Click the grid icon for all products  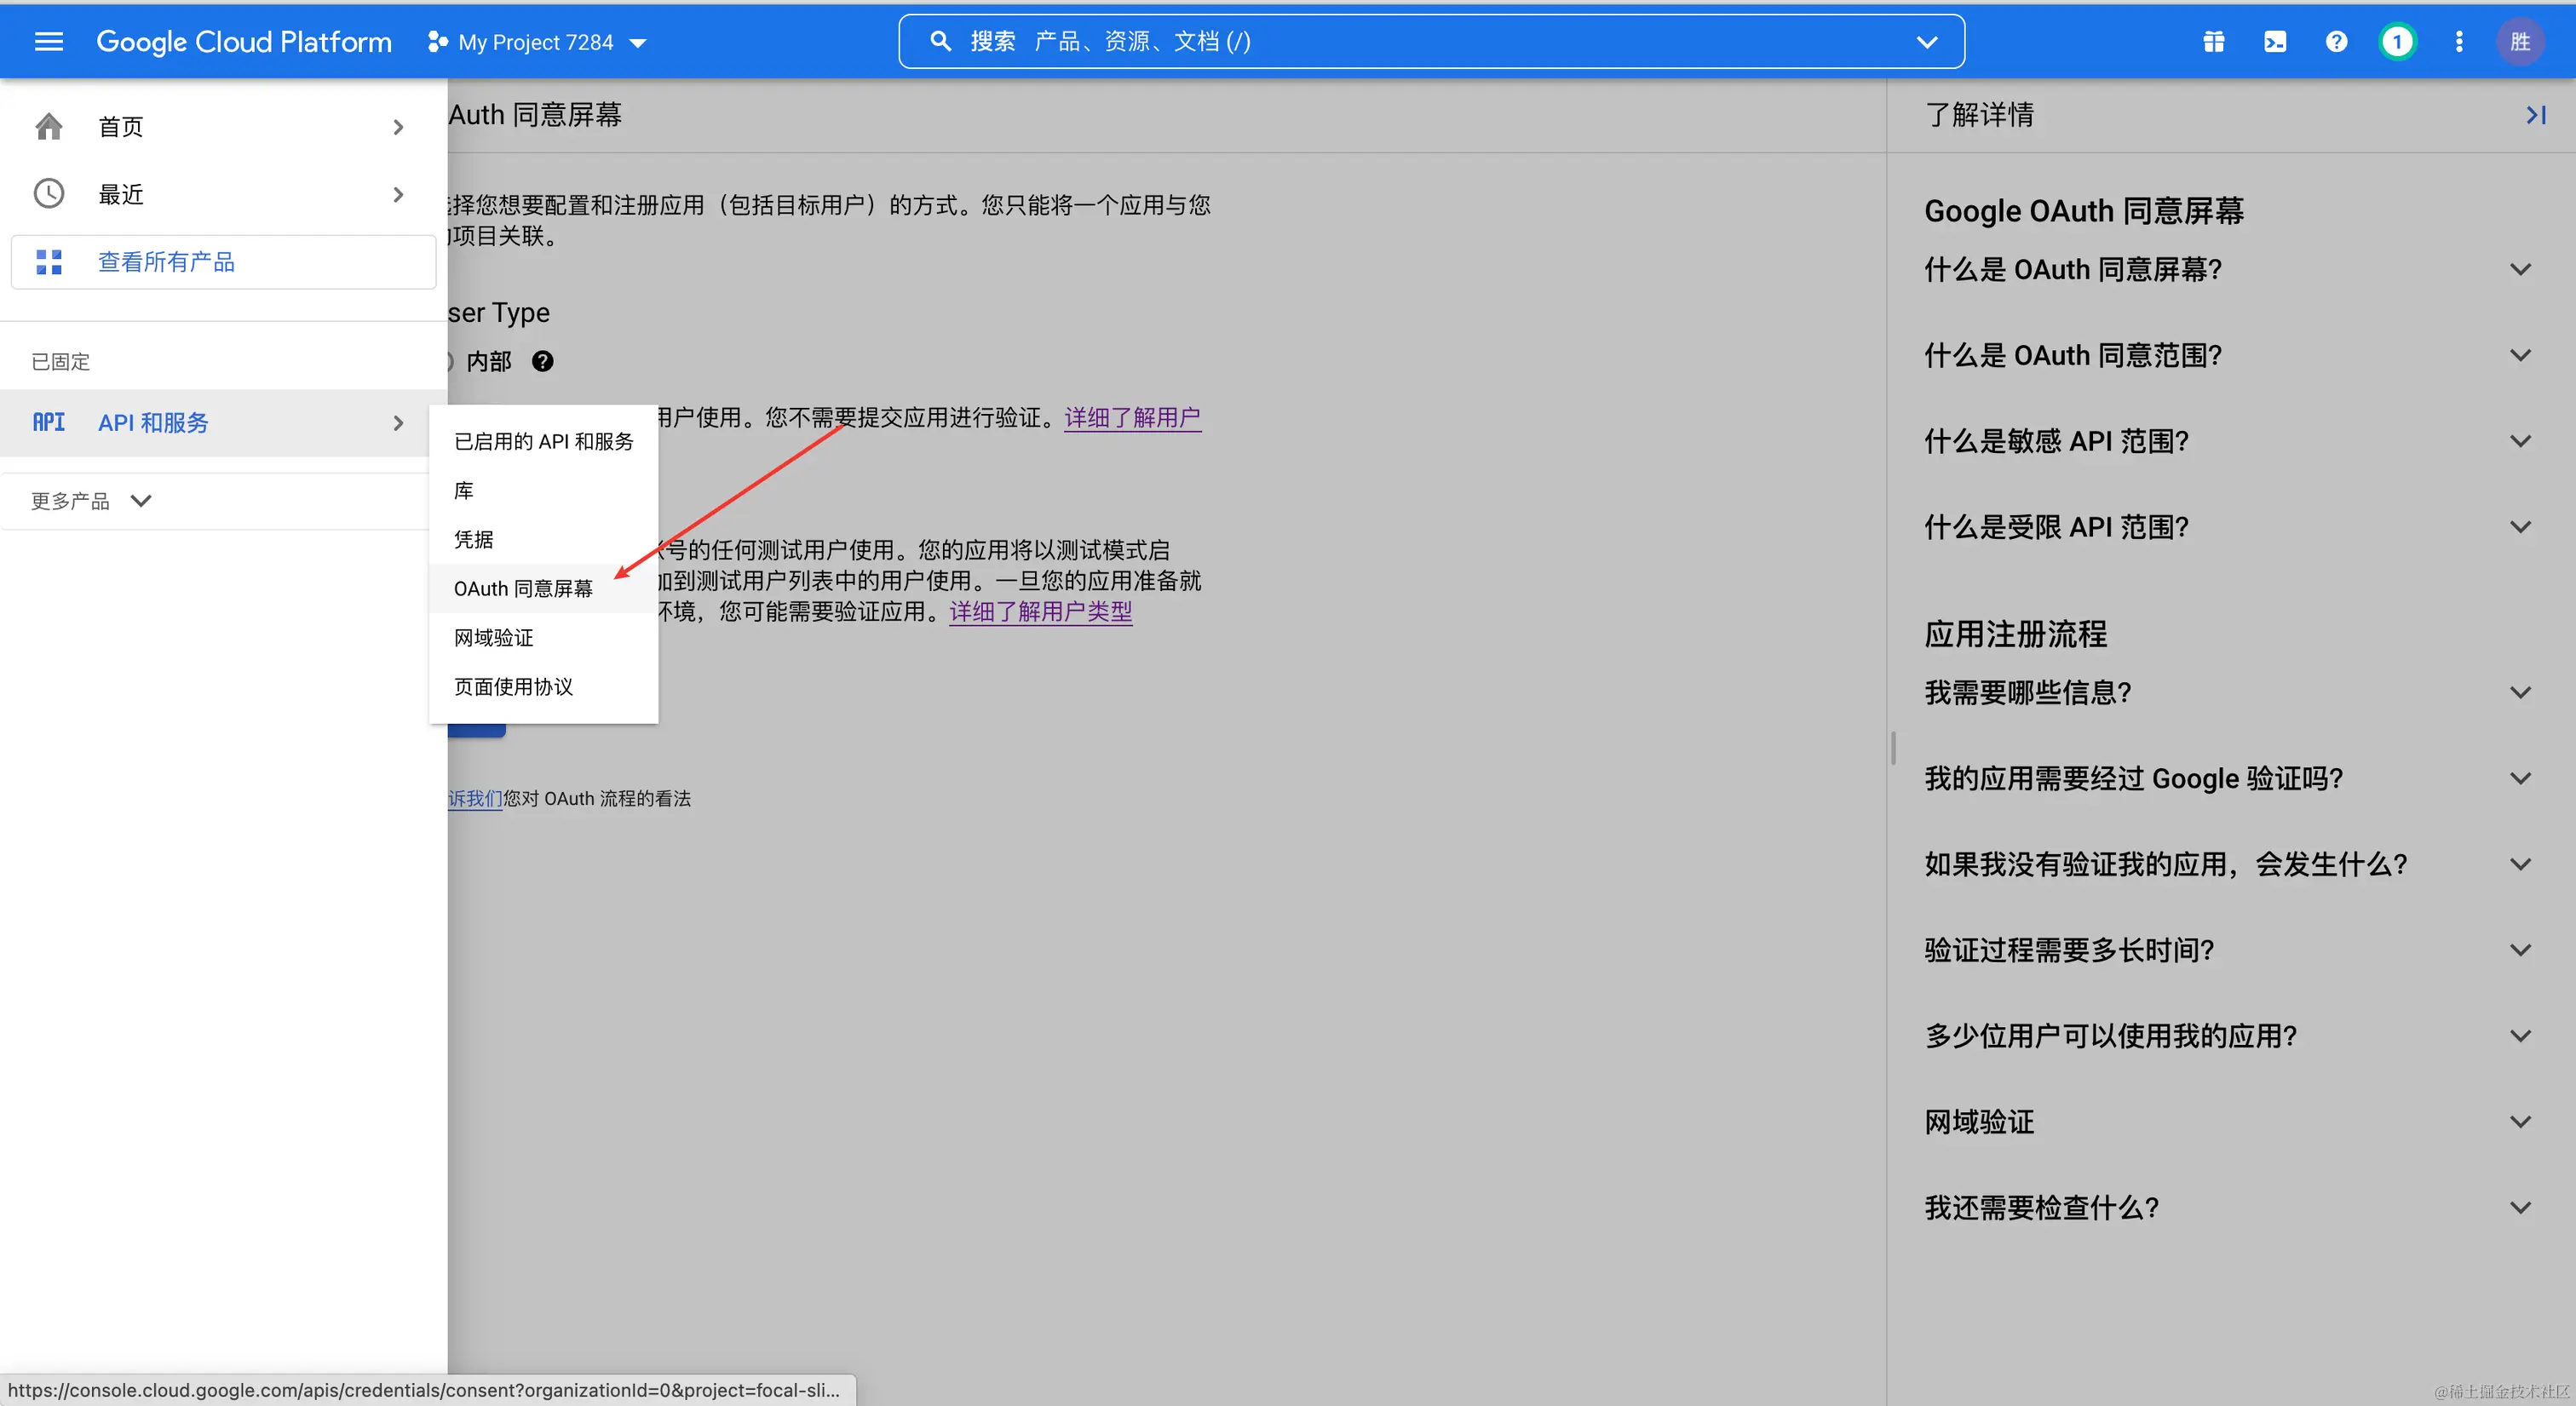(48, 262)
